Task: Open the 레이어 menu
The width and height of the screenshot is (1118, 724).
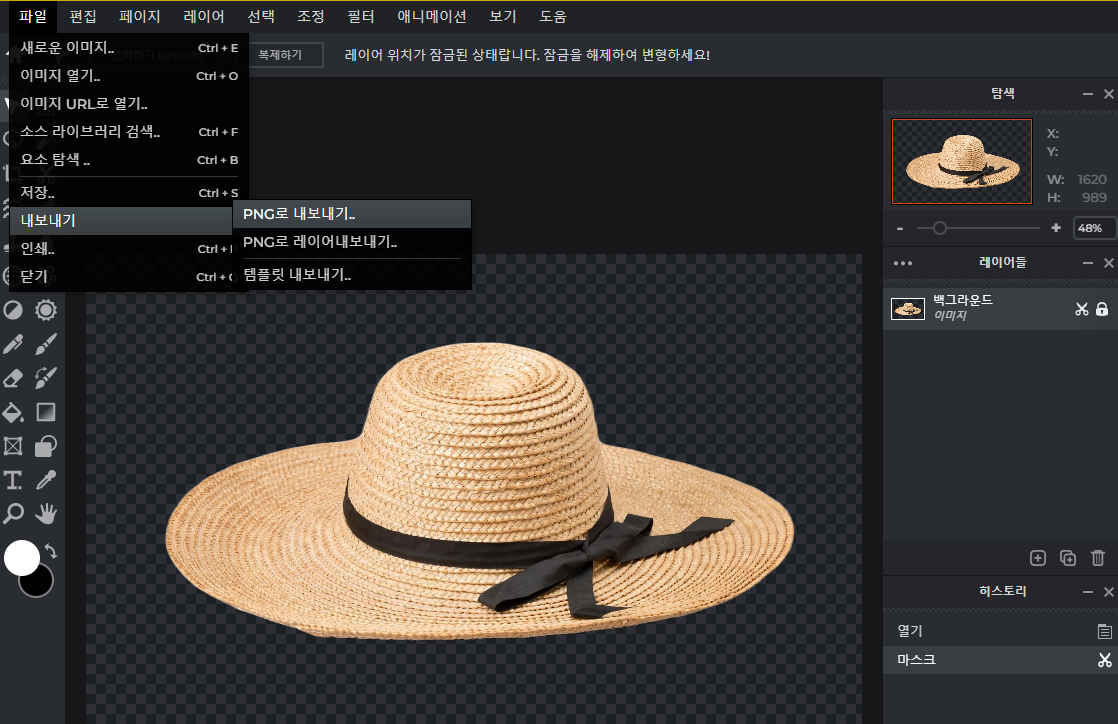Action: pyautogui.click(x=203, y=16)
